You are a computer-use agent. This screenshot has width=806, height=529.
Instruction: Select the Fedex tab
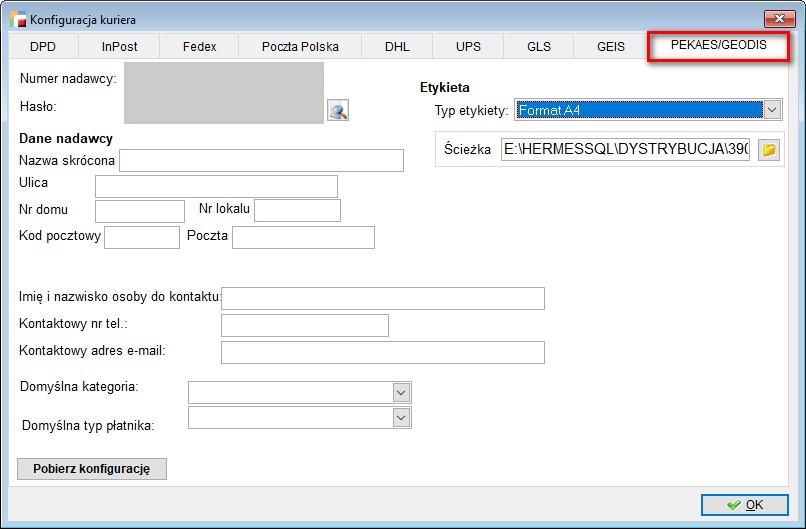(200, 46)
